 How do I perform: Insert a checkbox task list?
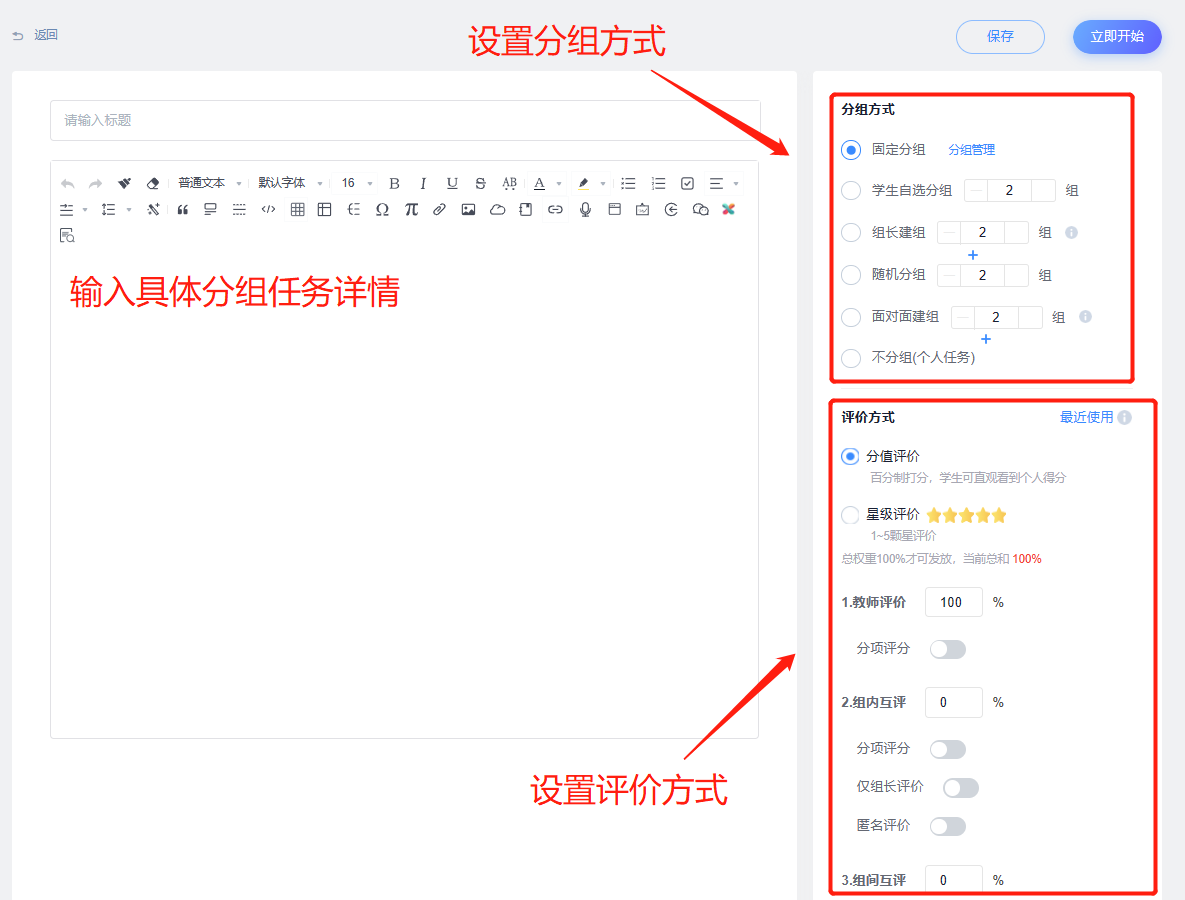pyautogui.click(x=687, y=183)
